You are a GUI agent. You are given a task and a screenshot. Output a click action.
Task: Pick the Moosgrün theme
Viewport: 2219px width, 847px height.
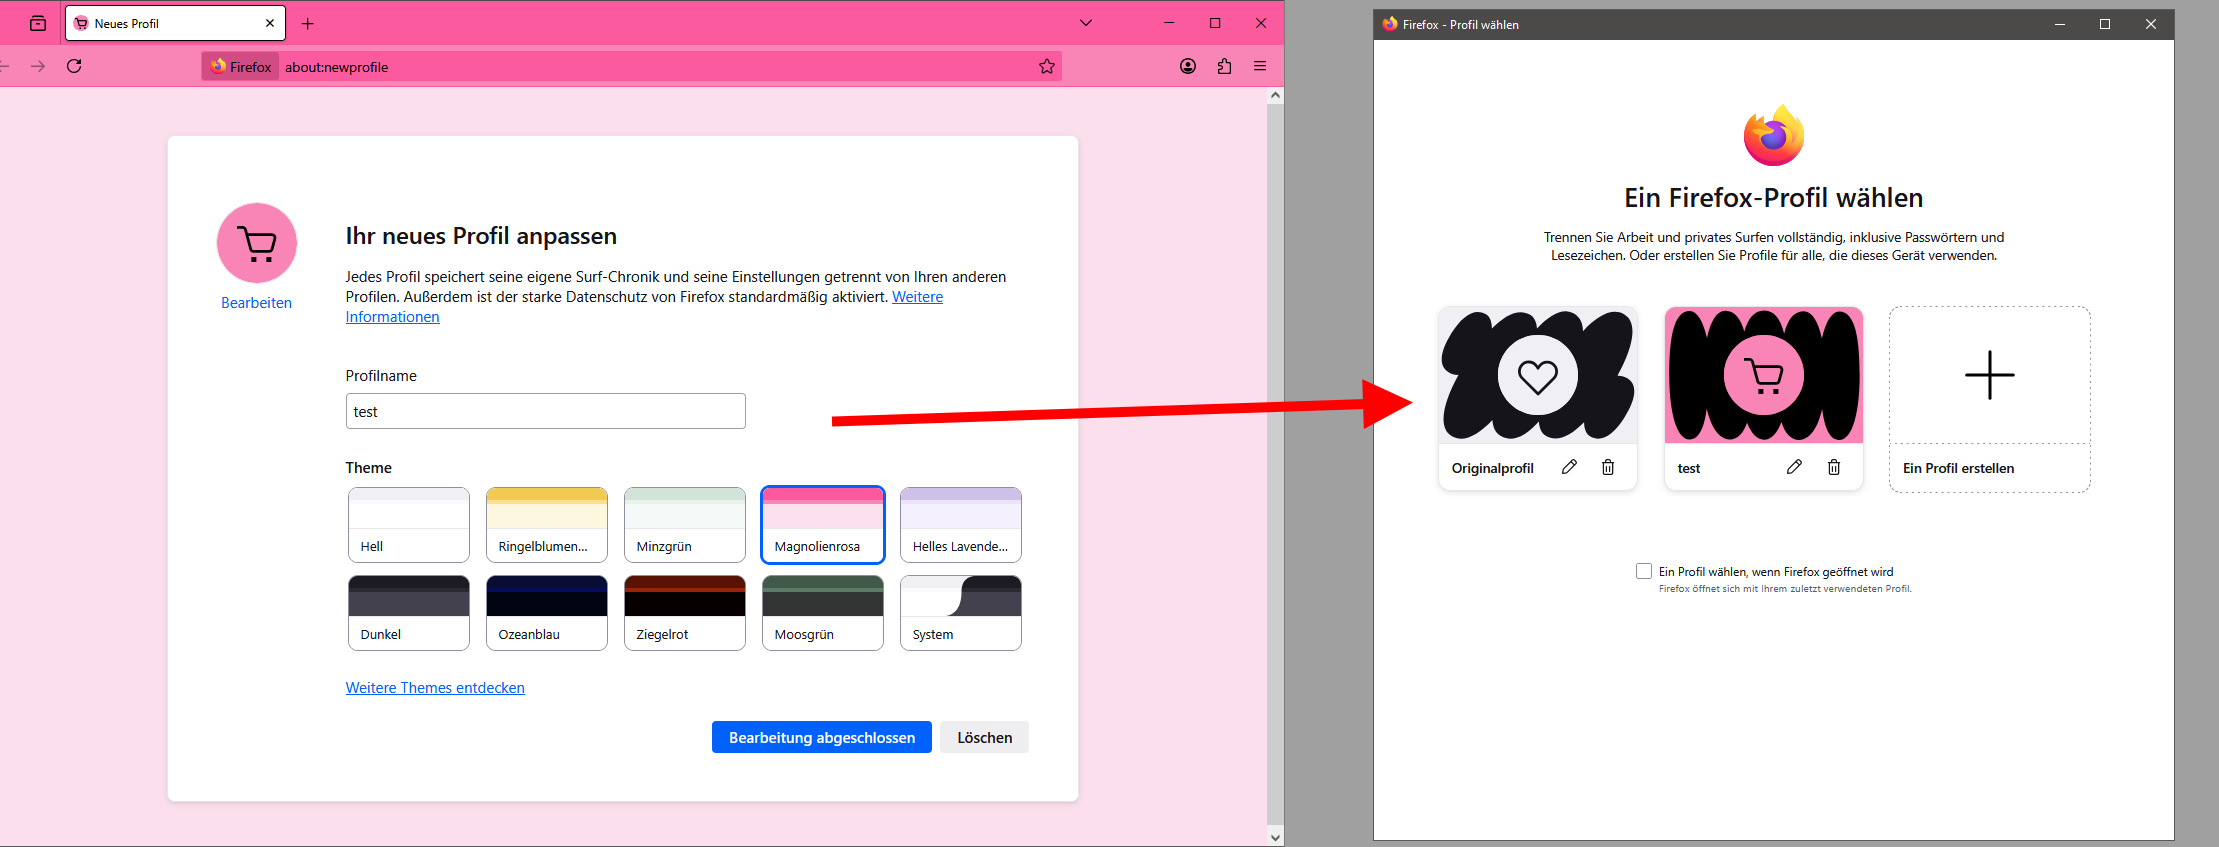coord(823,613)
